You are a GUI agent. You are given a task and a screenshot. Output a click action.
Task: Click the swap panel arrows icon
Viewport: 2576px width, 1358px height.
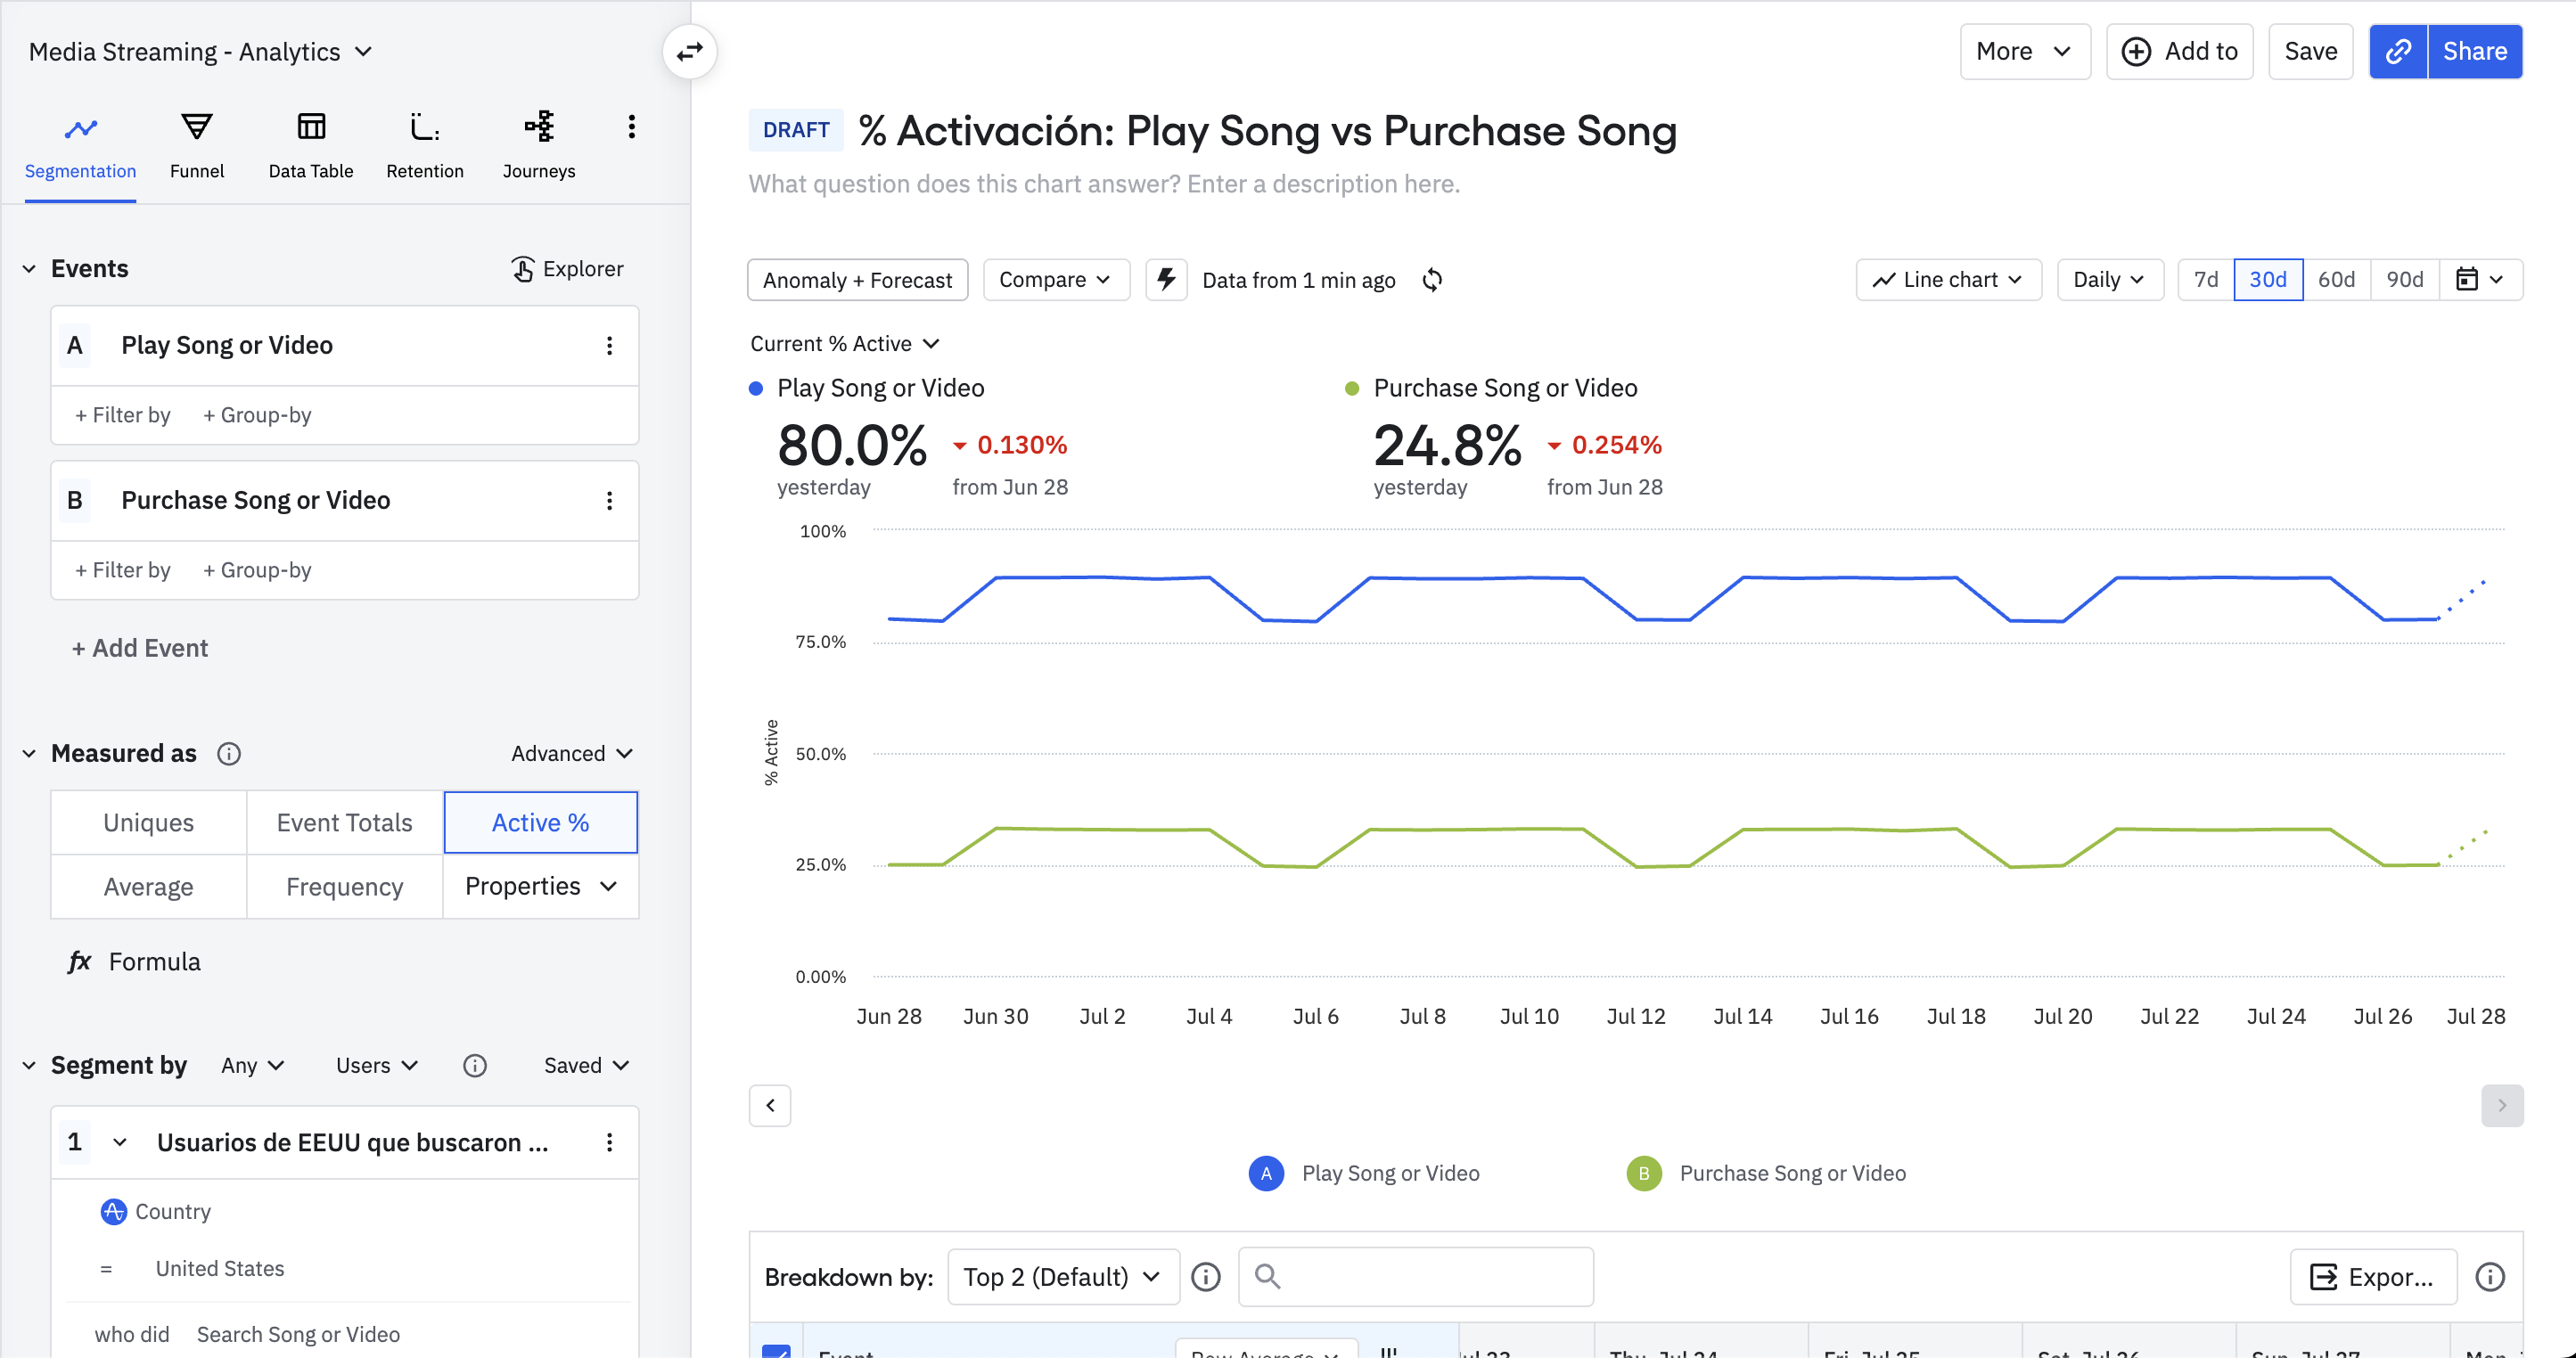(x=690, y=52)
